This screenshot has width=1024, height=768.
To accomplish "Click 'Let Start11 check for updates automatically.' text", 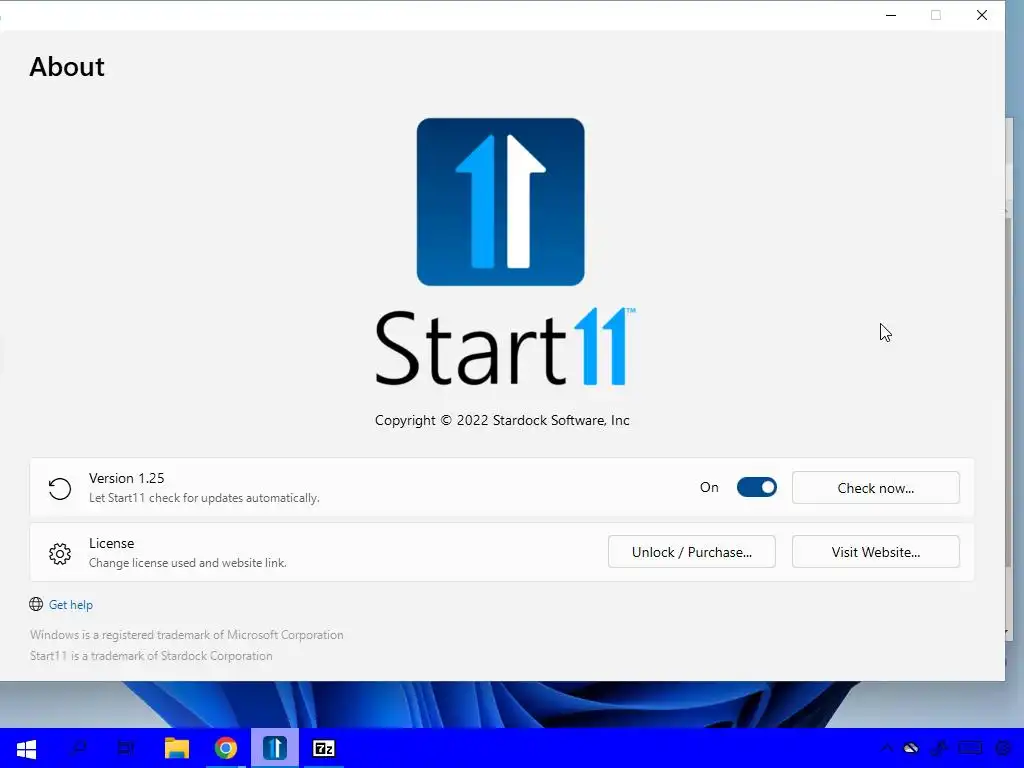I will coord(204,498).
